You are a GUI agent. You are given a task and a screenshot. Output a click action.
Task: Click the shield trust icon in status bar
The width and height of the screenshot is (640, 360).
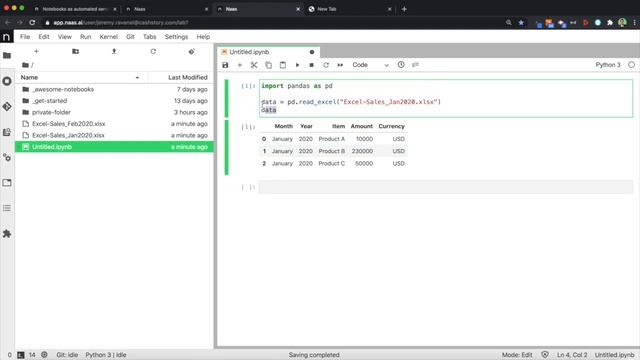click(x=544, y=355)
